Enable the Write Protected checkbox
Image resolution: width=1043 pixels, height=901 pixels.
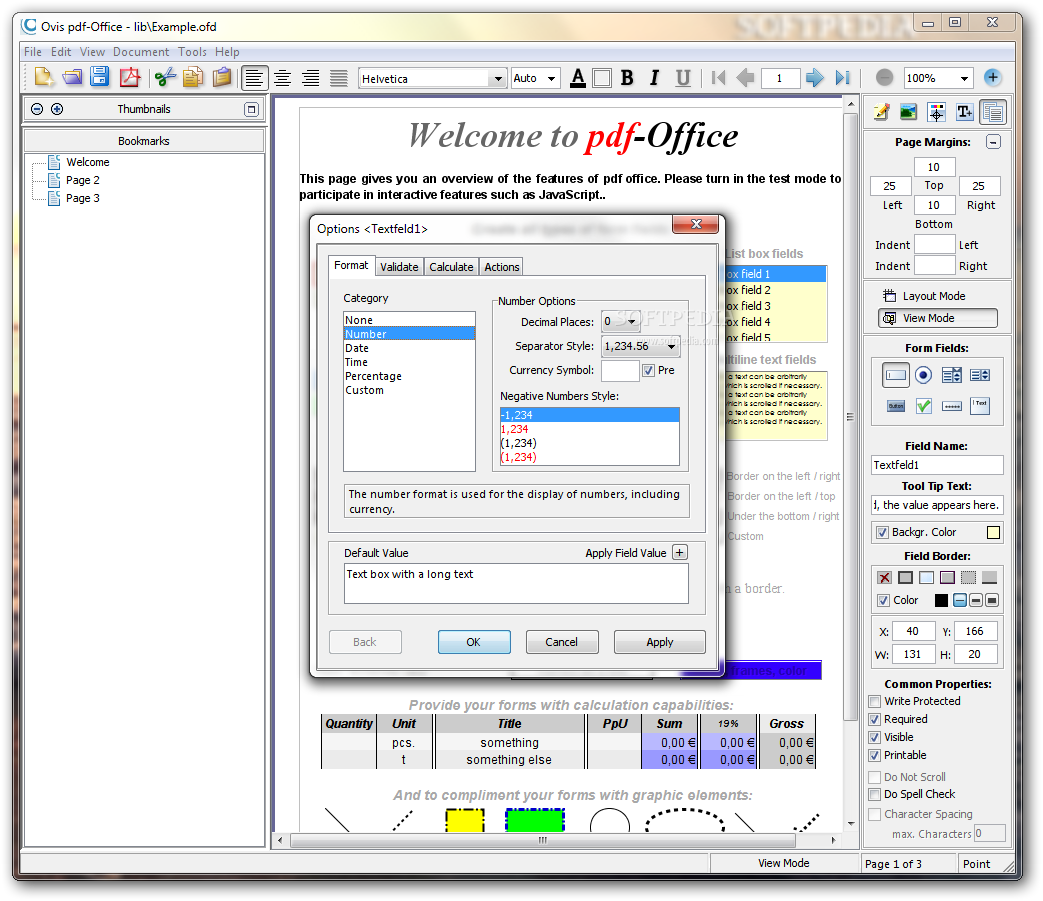(875, 701)
